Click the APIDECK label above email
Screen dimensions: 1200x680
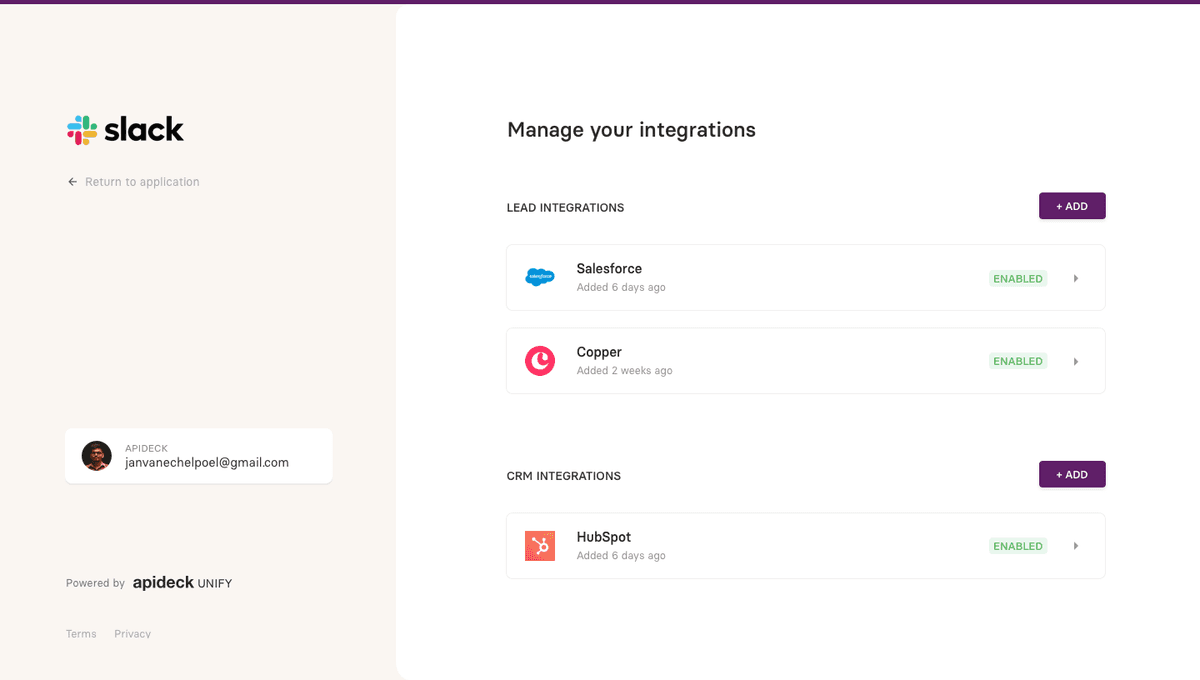pyautogui.click(x=146, y=448)
